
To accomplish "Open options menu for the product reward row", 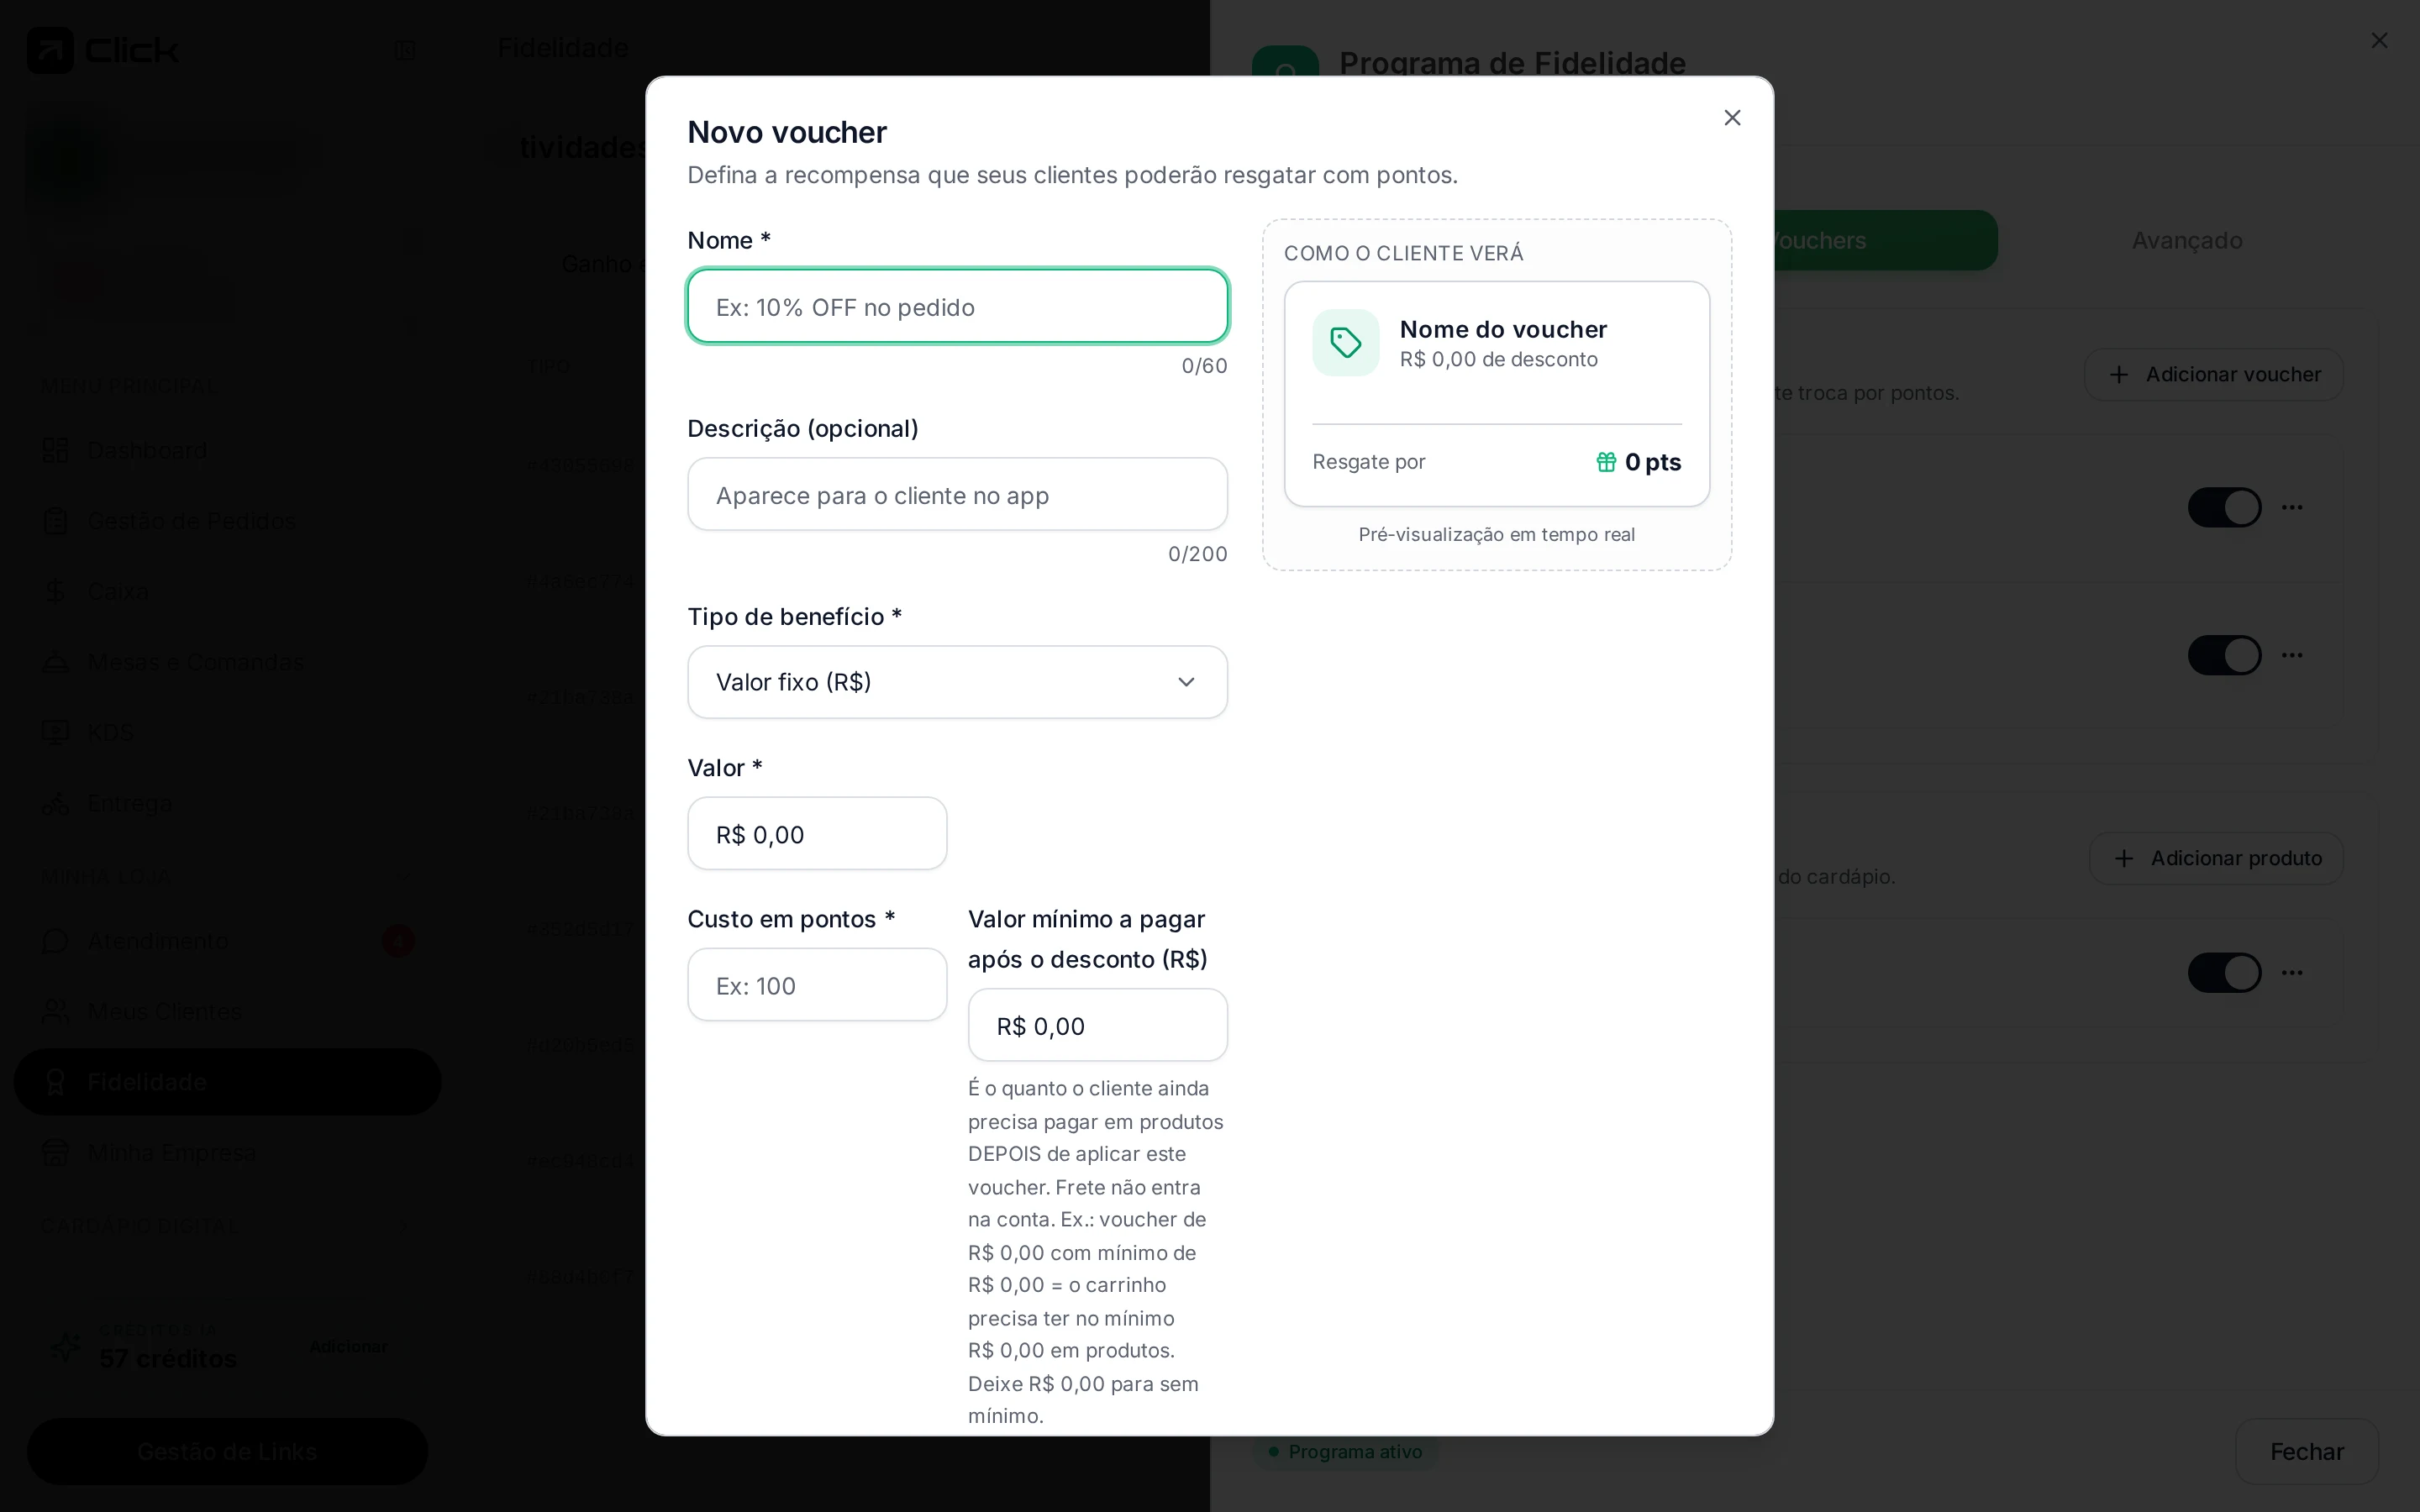I will [x=2292, y=972].
